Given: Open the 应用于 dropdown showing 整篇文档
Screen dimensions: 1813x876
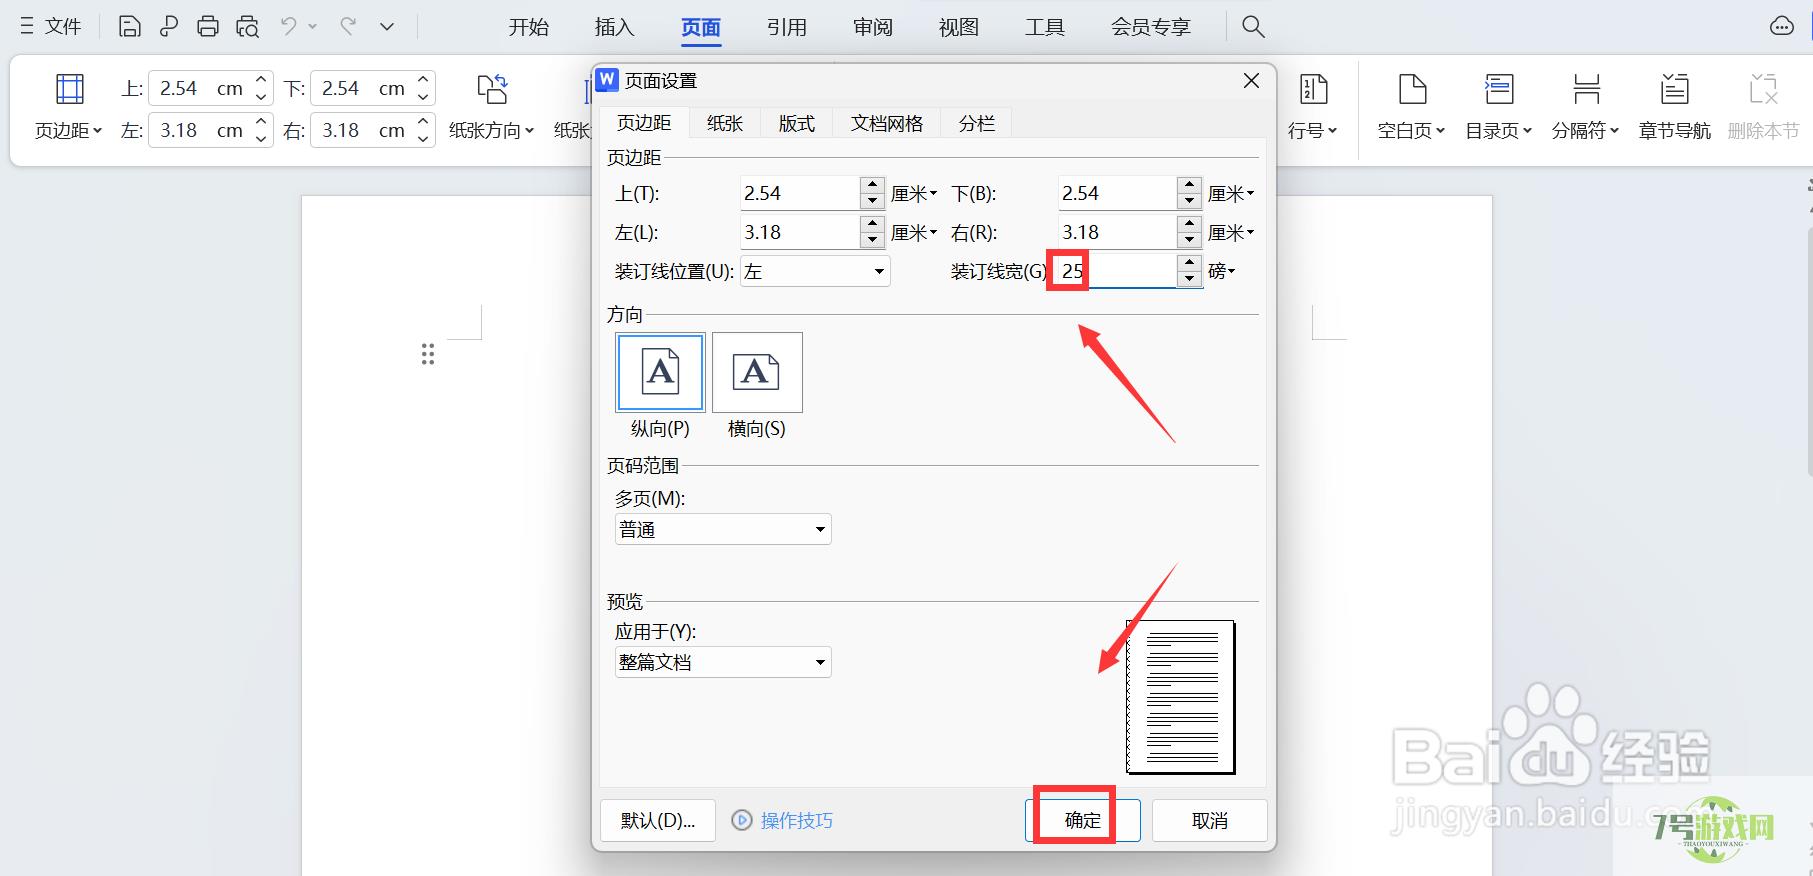Looking at the screenshot, I should [723, 662].
